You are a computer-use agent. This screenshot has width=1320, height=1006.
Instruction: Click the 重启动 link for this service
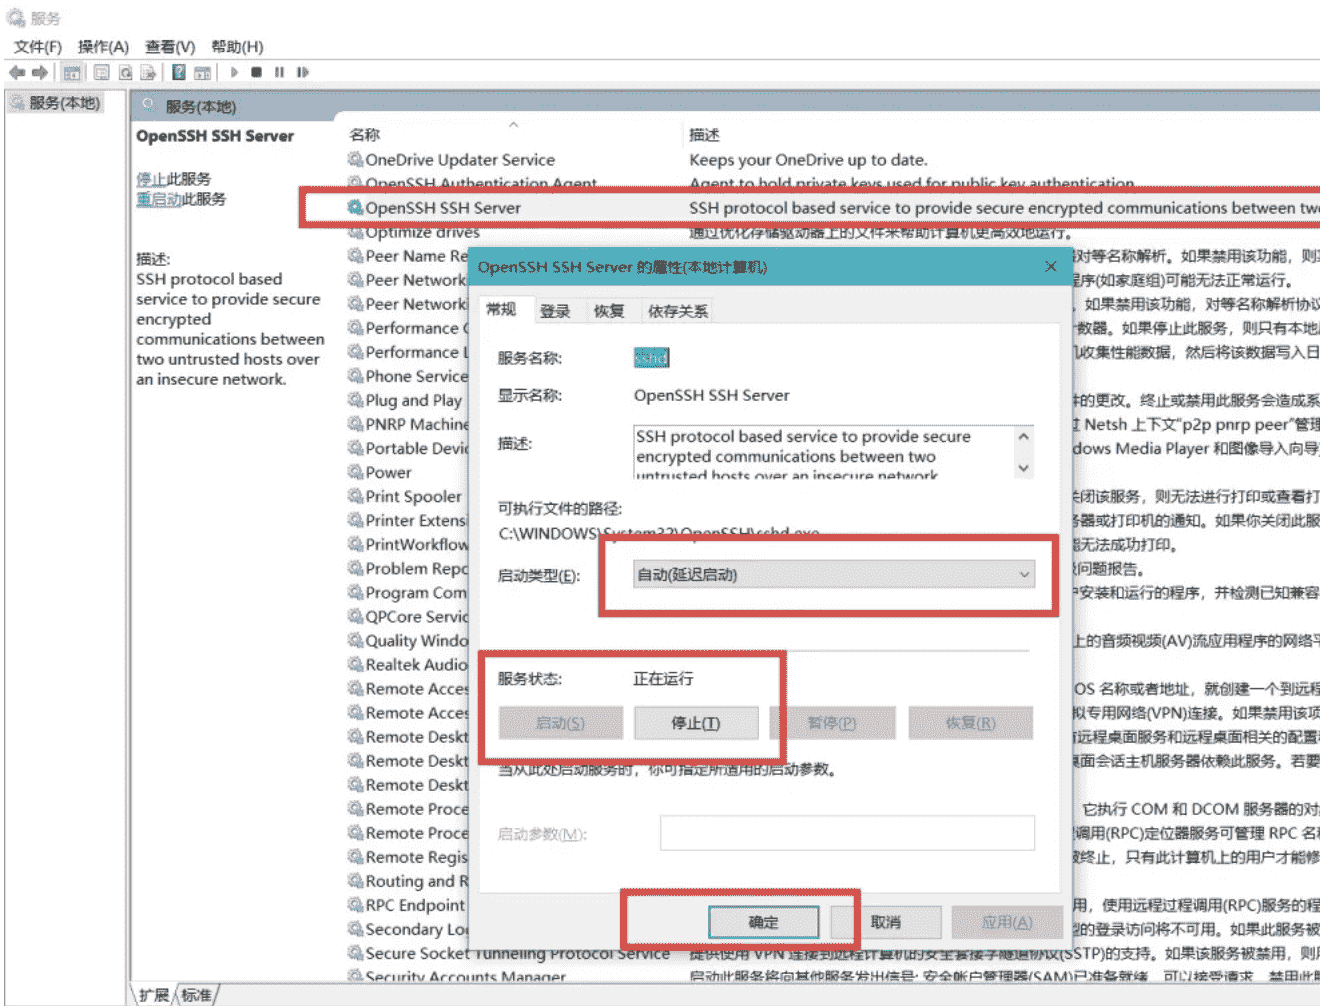click(159, 199)
